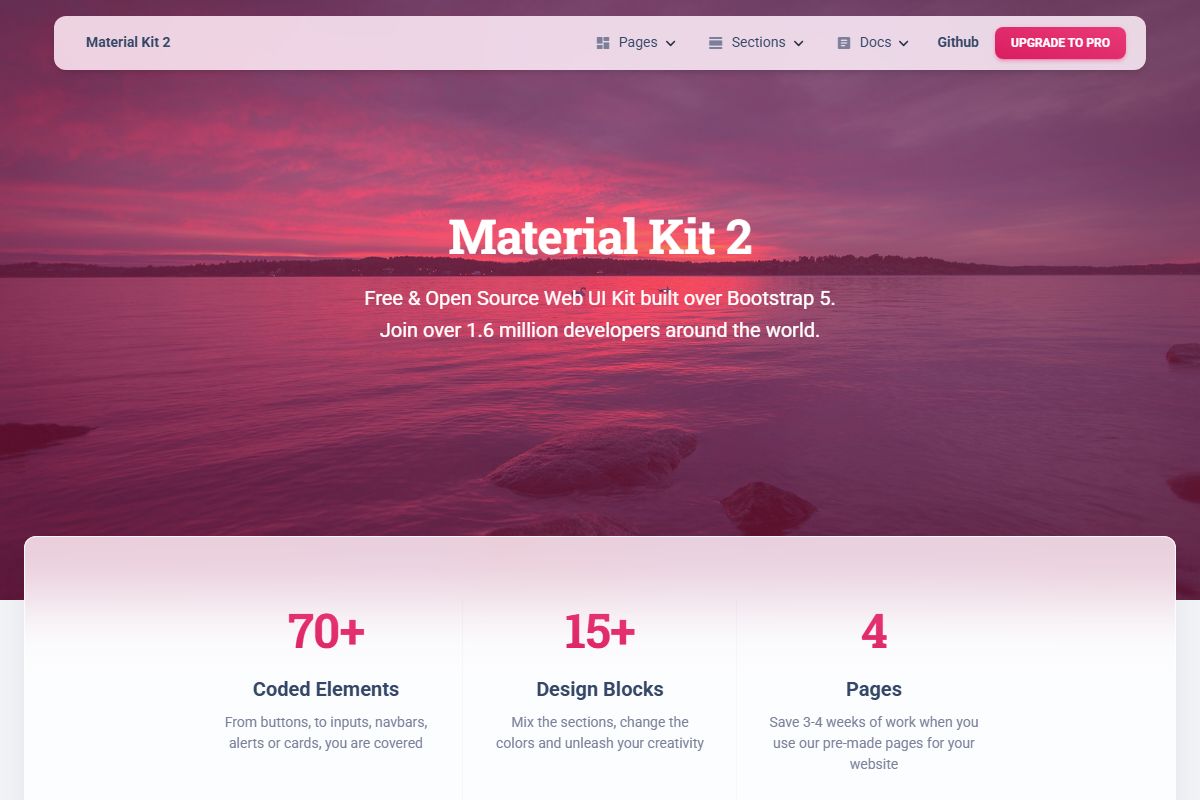This screenshot has width=1200, height=800.
Task: Expand the Docs dropdown chevron
Action: pyautogui.click(x=904, y=43)
